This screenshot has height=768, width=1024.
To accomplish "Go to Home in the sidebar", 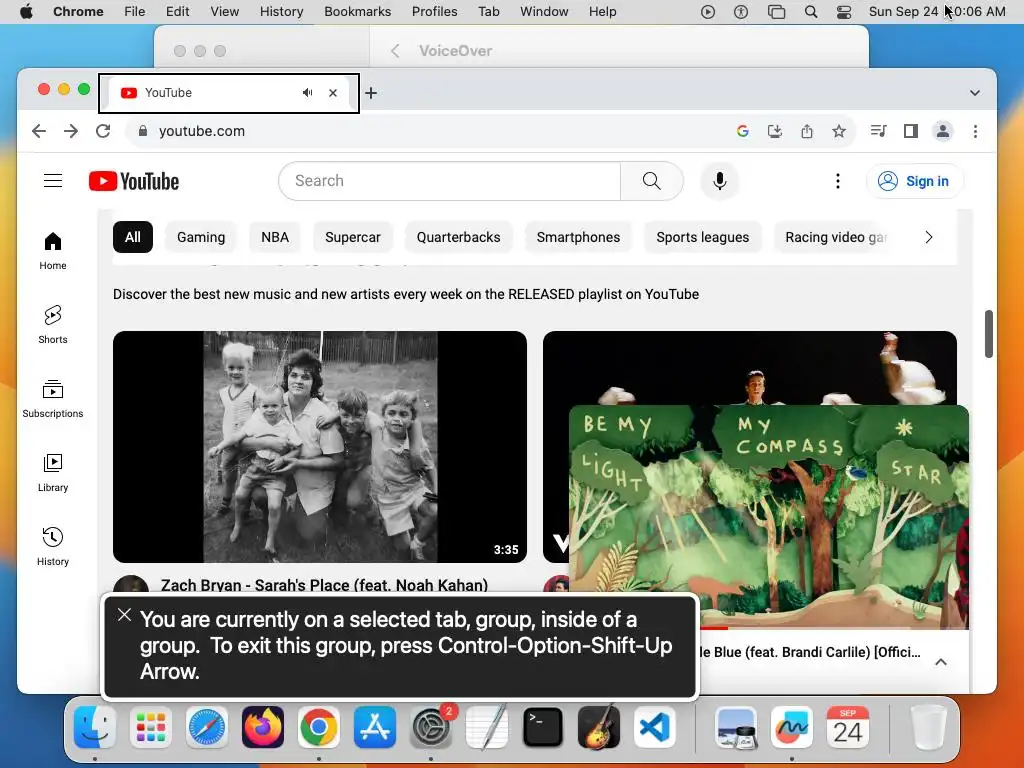I will (x=53, y=251).
